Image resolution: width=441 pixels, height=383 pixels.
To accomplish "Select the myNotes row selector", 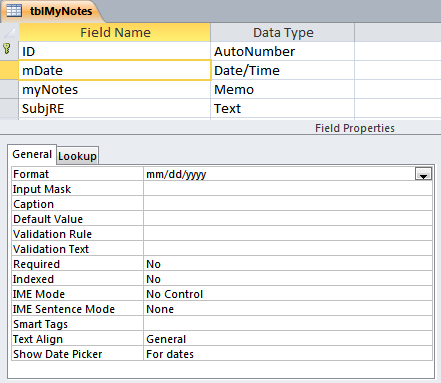I will click(9, 90).
